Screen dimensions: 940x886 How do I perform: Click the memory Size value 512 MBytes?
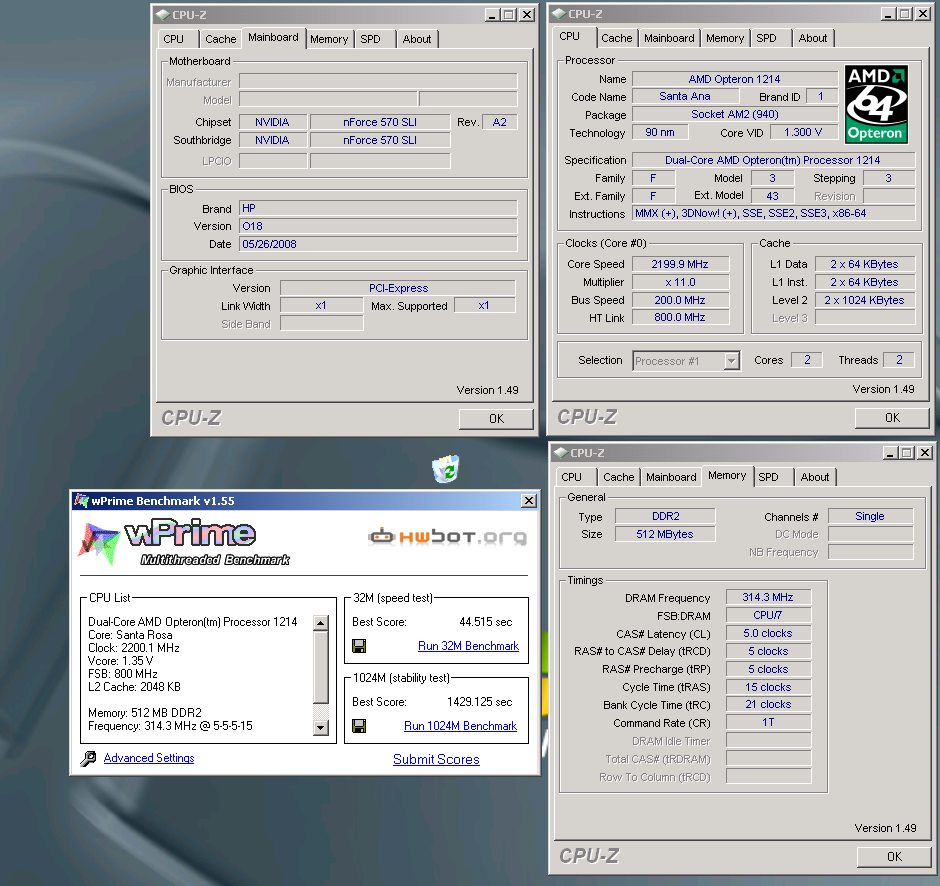tap(665, 534)
